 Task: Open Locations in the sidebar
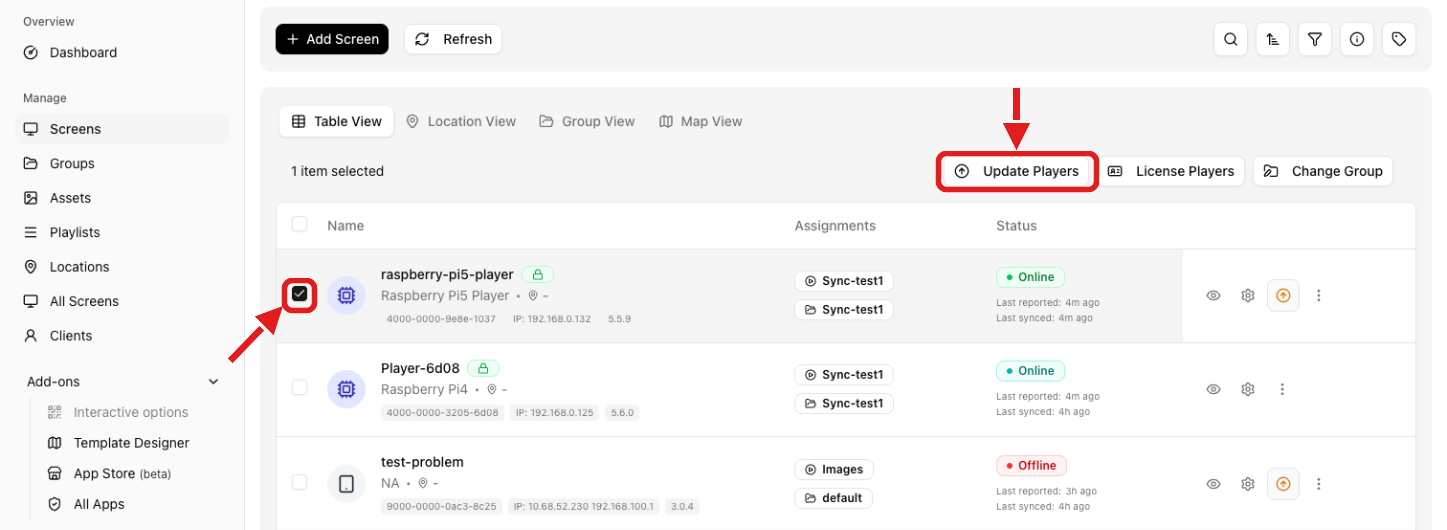point(122,267)
